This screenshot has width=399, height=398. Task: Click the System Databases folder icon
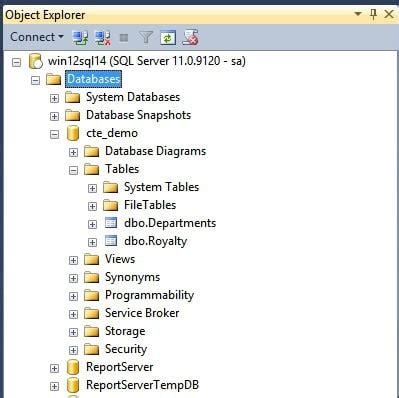[73, 97]
